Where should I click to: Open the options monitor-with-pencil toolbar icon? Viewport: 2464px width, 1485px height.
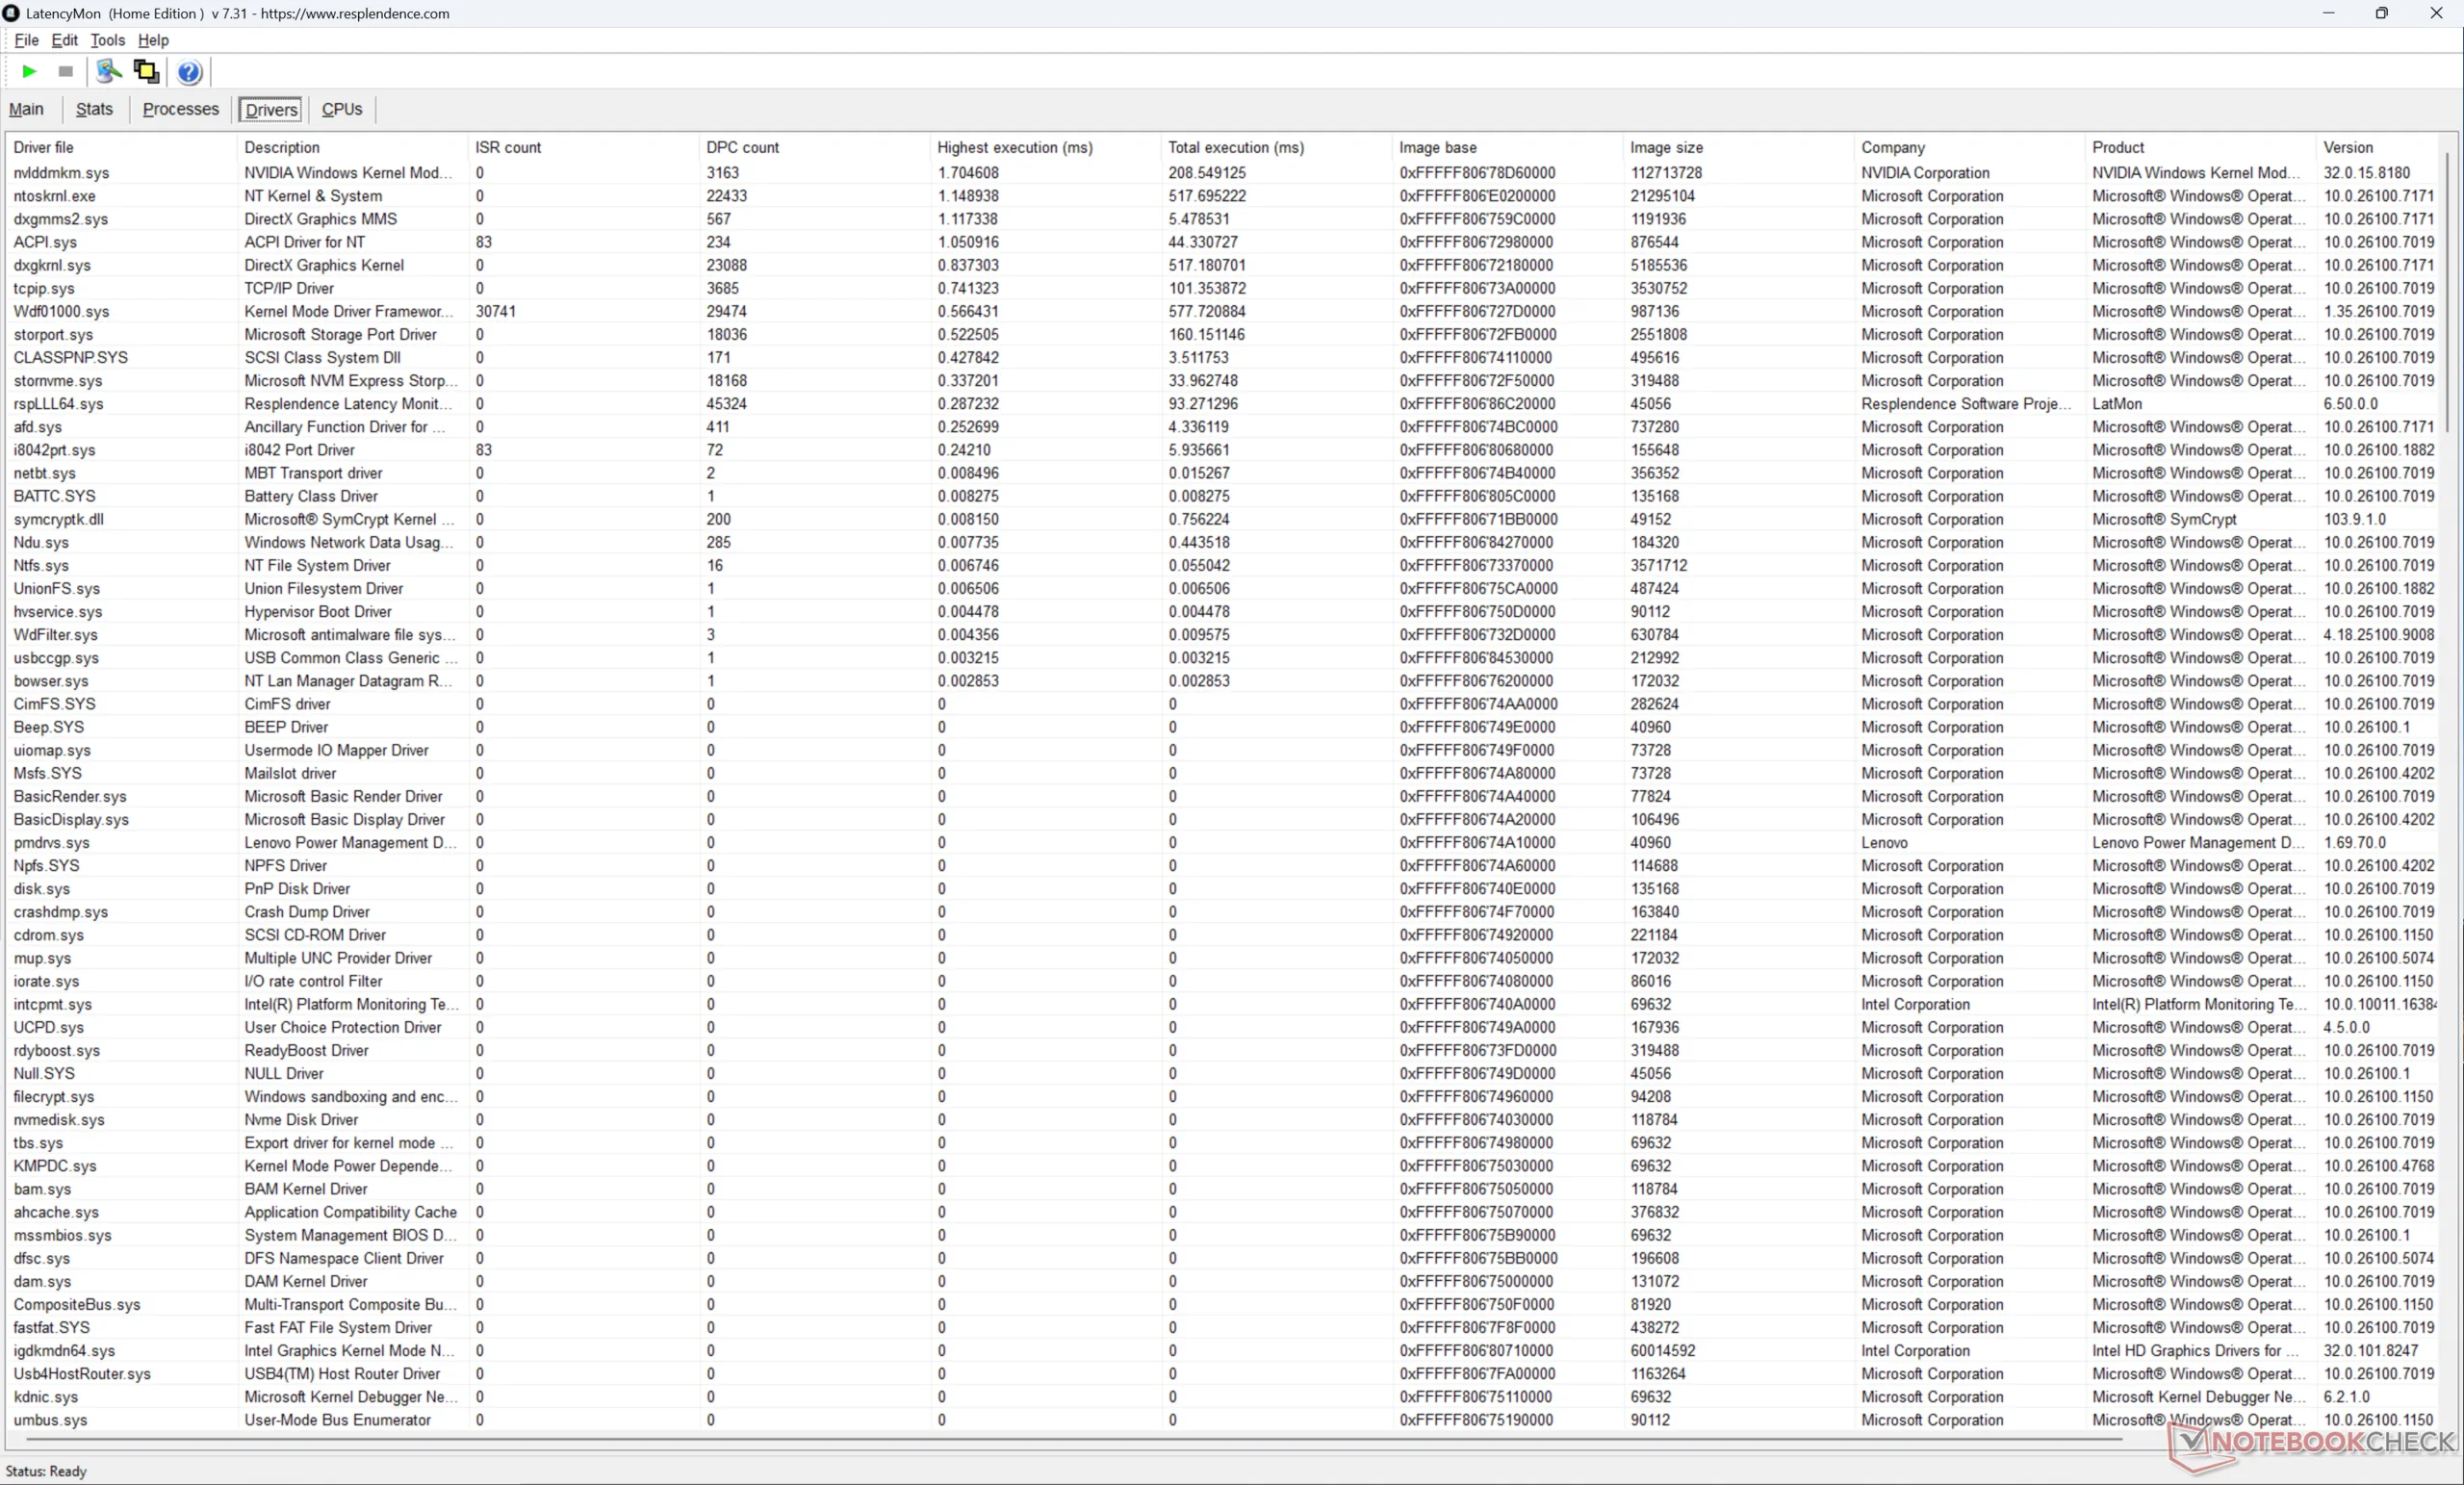pyautogui.click(x=108, y=71)
